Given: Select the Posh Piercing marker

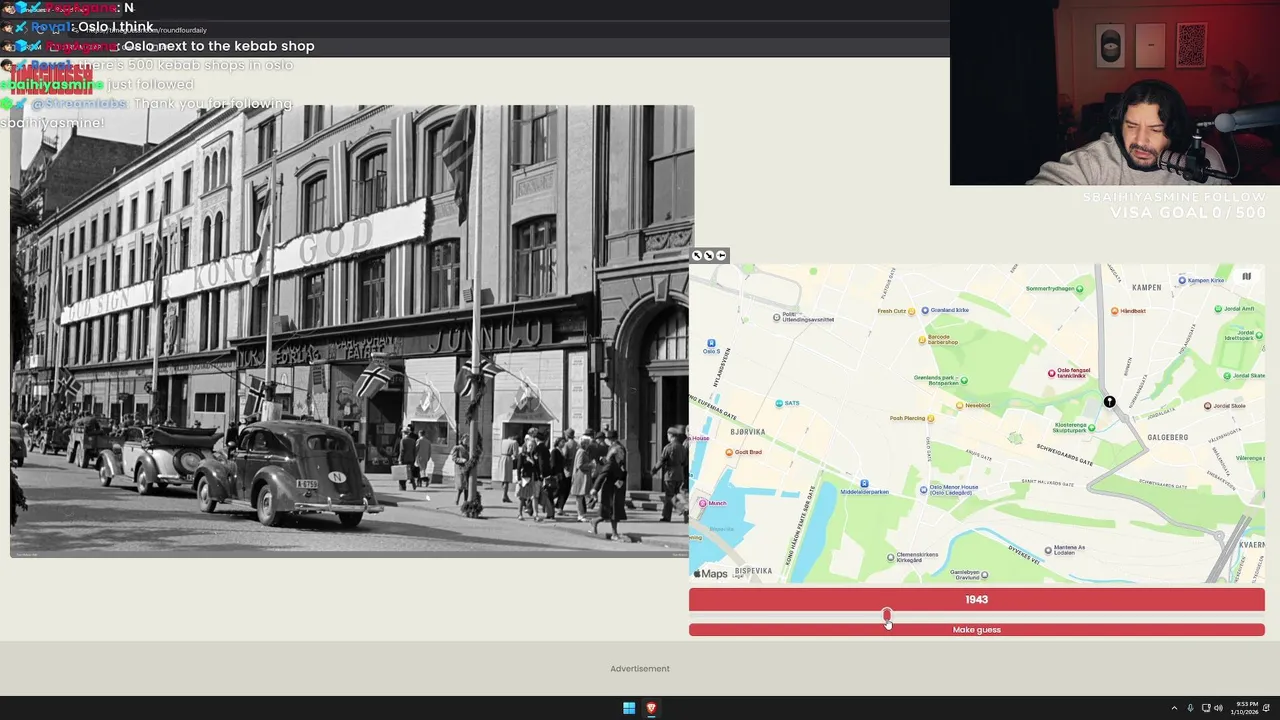Looking at the screenshot, I should 932,418.
